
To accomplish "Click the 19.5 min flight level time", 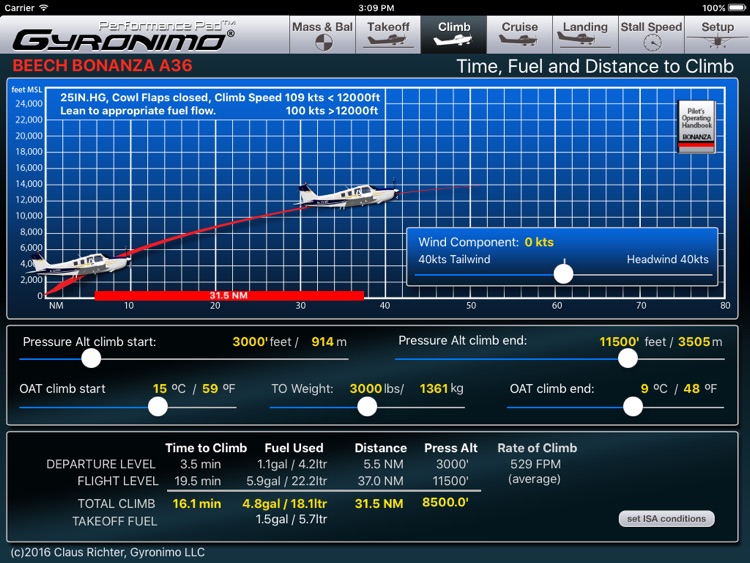I will tap(198, 481).
